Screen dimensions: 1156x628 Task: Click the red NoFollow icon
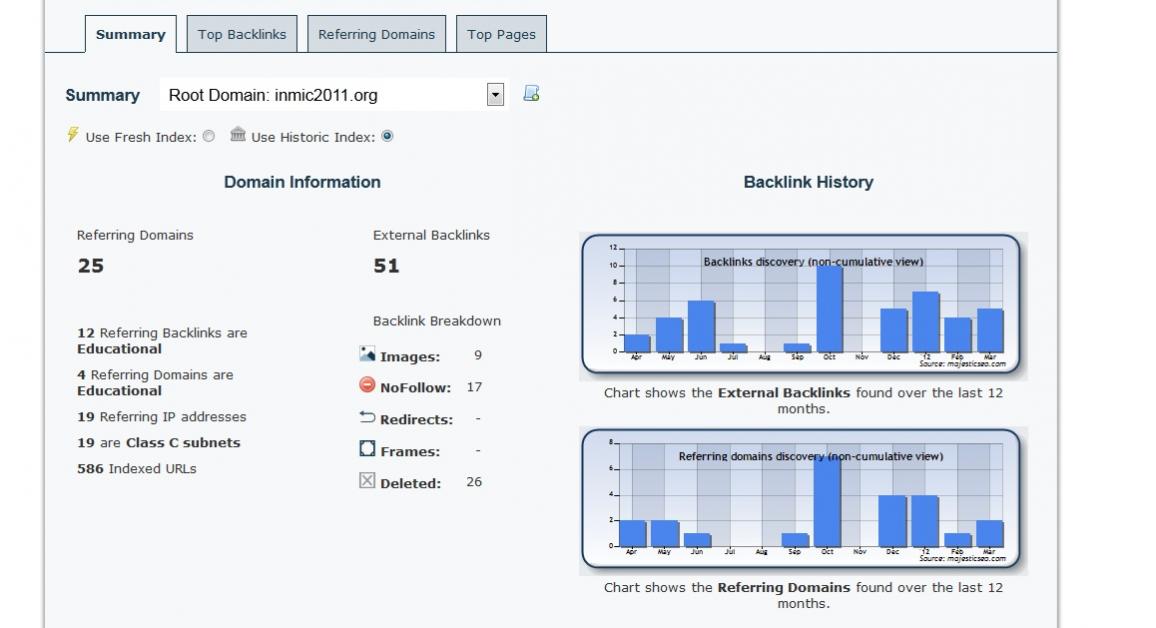pyautogui.click(x=367, y=385)
